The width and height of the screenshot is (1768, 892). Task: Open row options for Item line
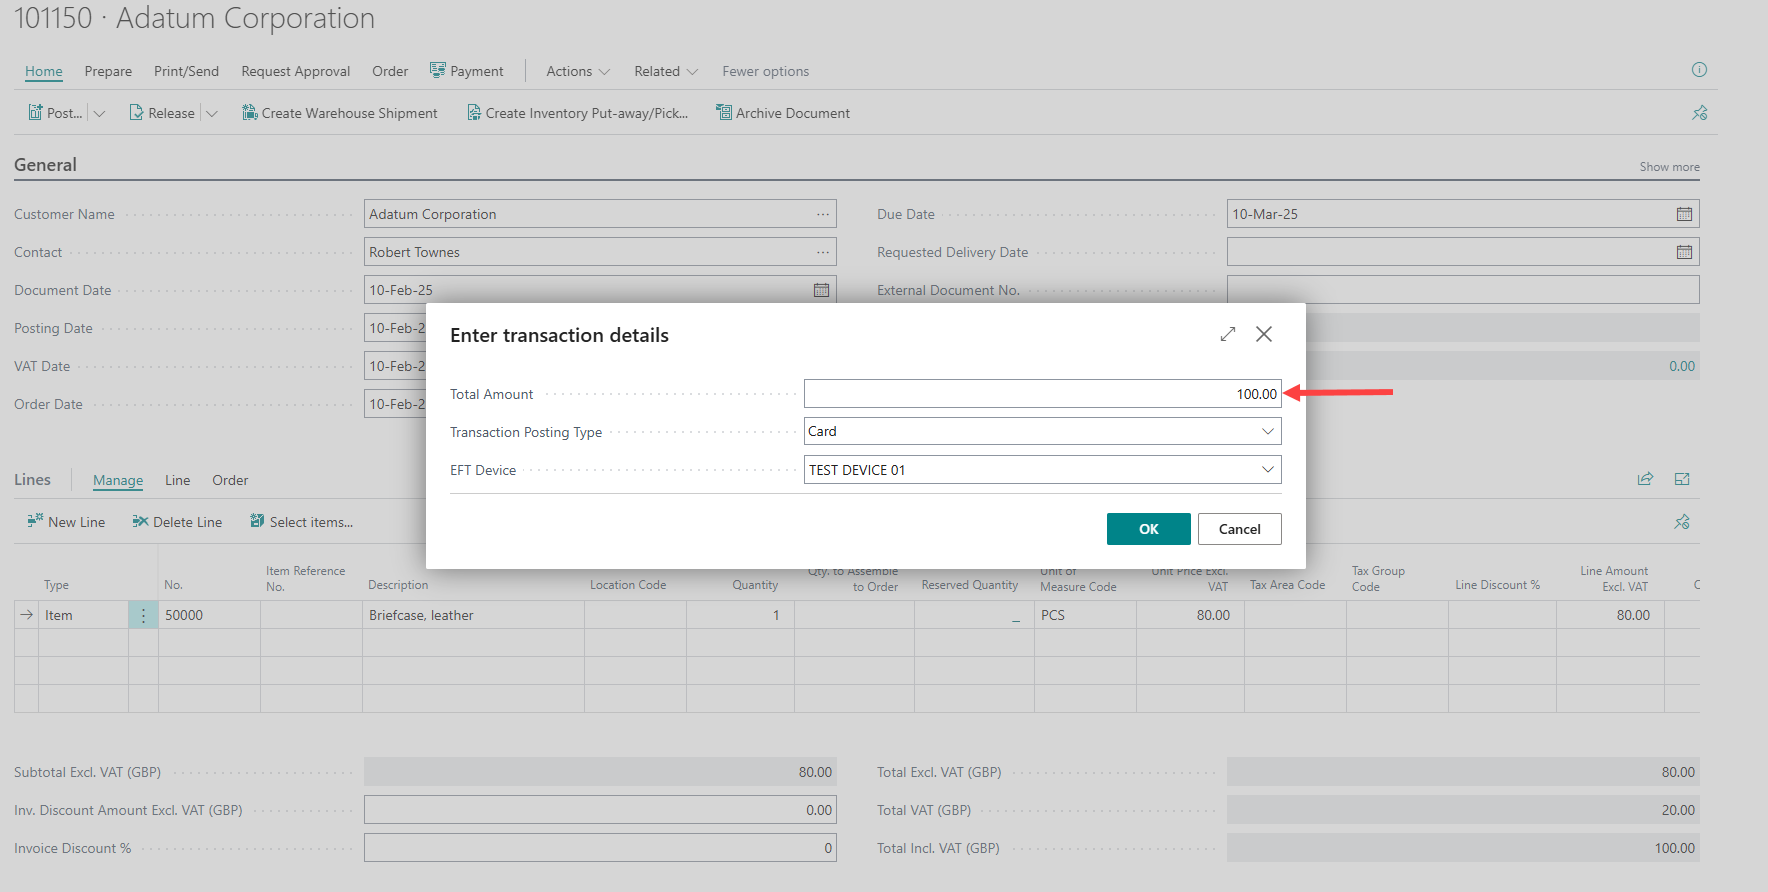click(143, 615)
